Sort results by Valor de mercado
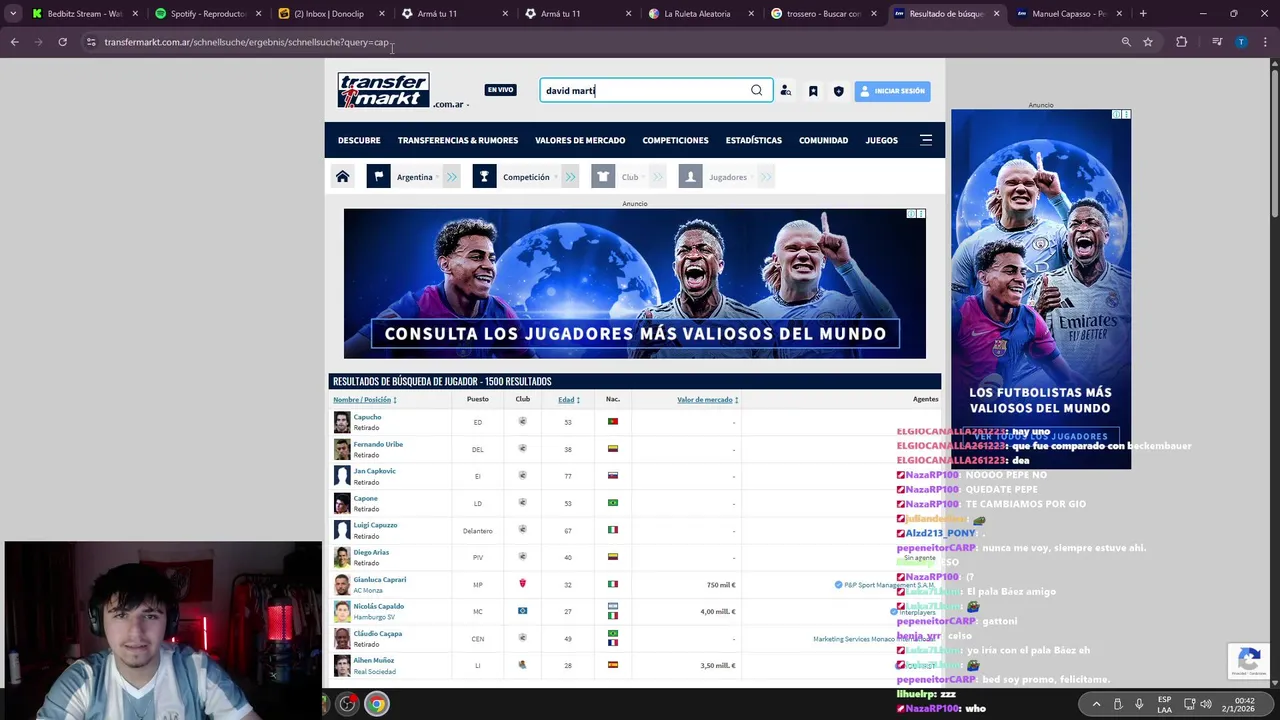This screenshot has width=1280, height=720. click(707, 399)
